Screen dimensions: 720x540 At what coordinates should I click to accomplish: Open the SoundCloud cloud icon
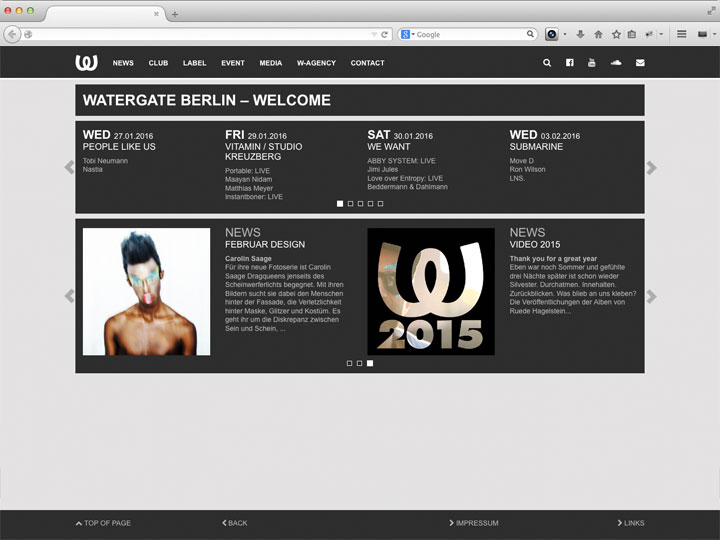[616, 63]
